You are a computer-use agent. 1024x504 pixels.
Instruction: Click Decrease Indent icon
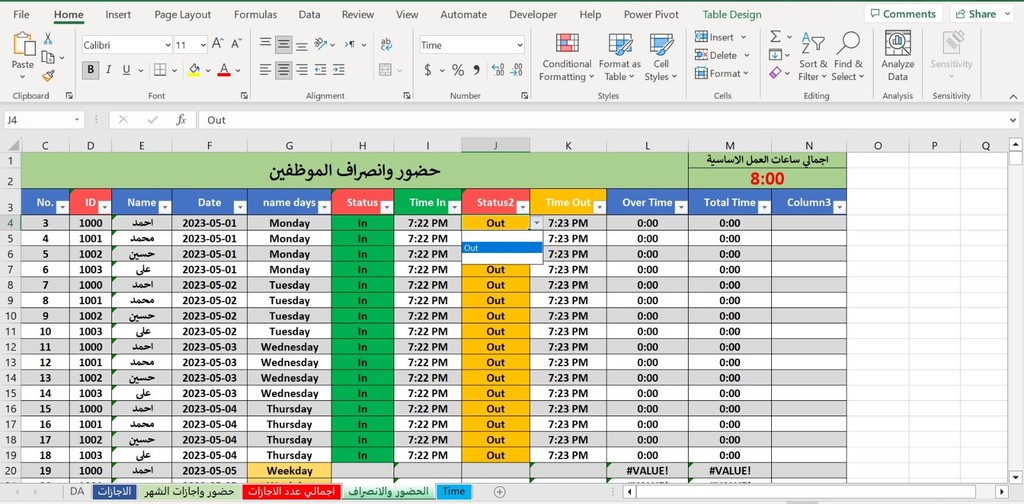[320, 69]
